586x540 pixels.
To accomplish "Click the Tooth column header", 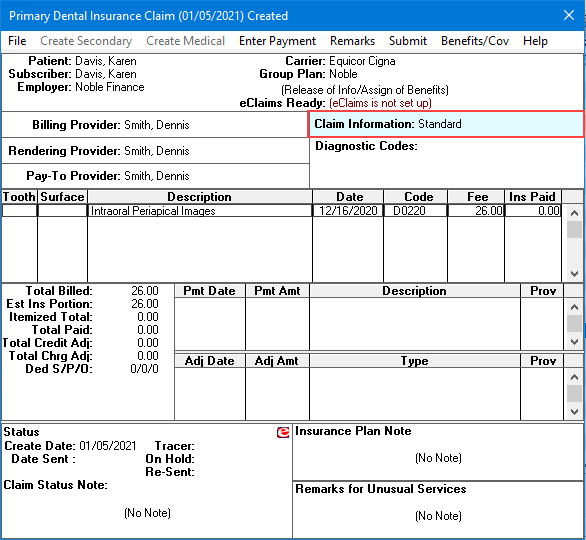I will pos(19,197).
